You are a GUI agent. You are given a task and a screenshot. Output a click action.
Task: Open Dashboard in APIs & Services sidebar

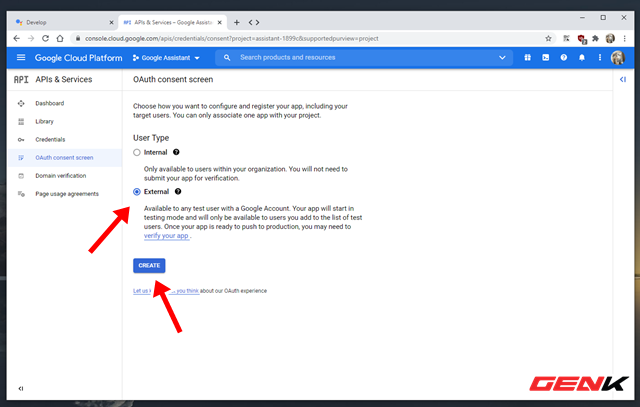(64, 103)
